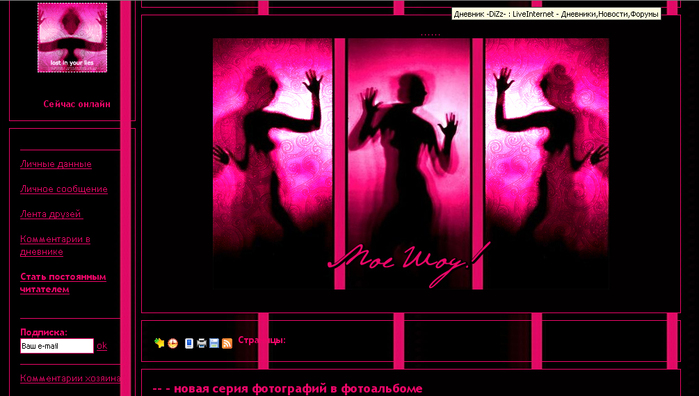Open Комментарии в дневнике link

click(55, 245)
